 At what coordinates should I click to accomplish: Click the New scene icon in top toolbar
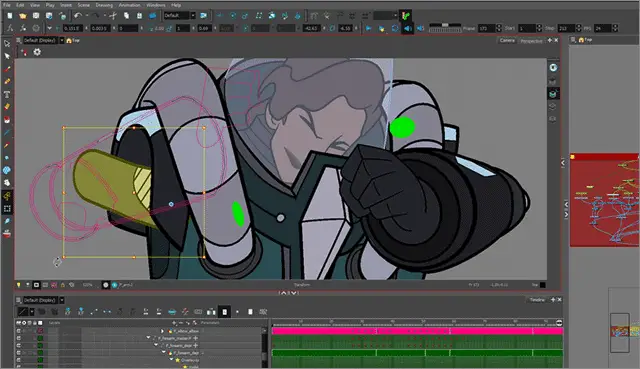click(10, 16)
